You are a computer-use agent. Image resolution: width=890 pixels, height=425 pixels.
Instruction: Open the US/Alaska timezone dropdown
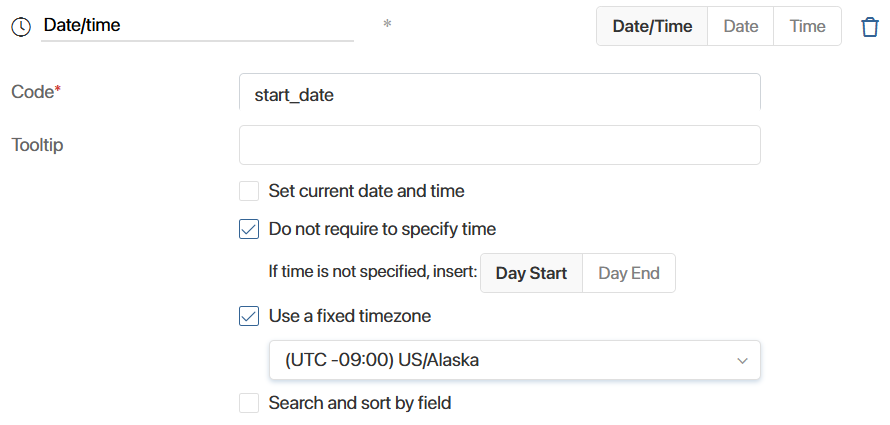[515, 360]
